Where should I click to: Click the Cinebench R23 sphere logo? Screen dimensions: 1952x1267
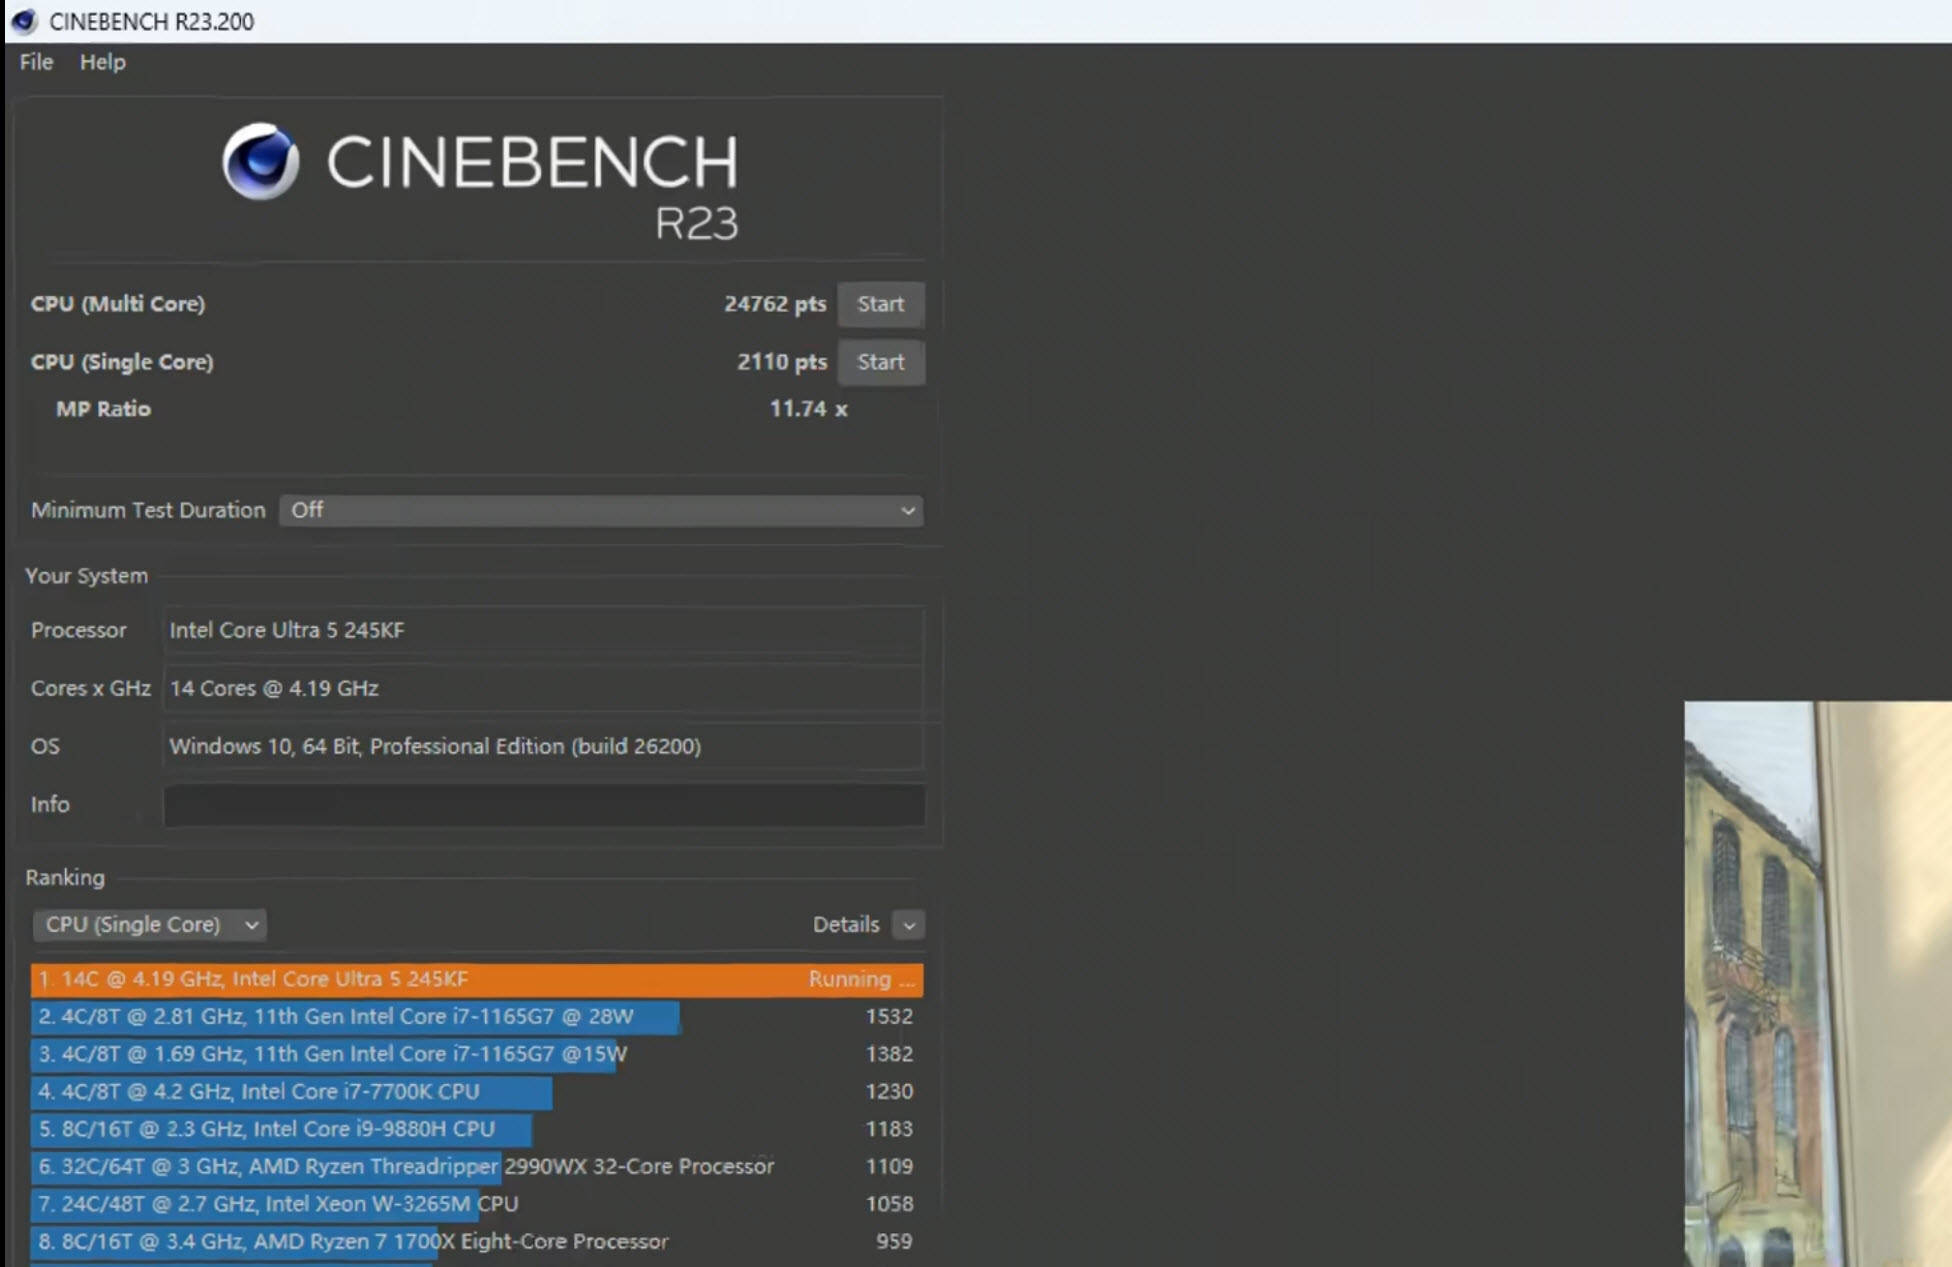pyautogui.click(x=260, y=162)
